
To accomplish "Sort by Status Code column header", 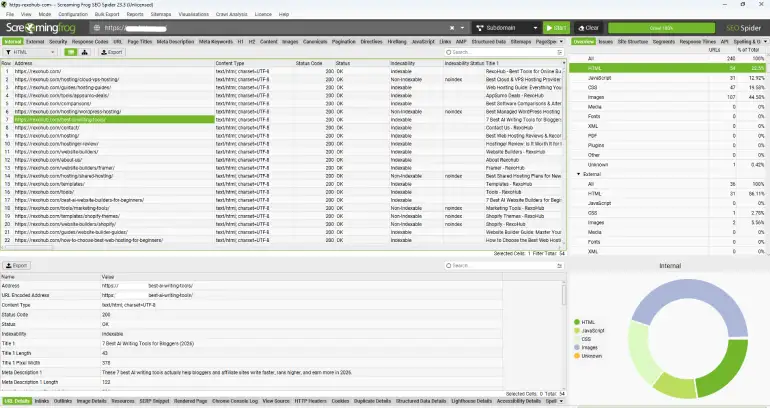I will click(314, 63).
